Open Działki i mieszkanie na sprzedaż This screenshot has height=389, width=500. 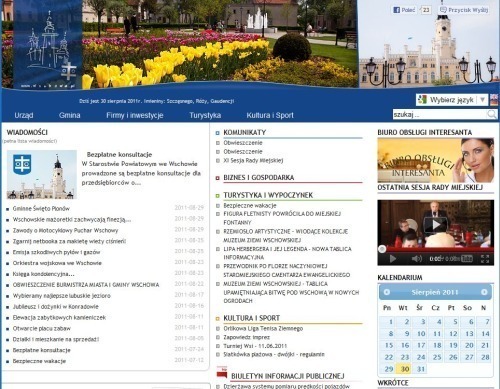[x=56, y=339]
